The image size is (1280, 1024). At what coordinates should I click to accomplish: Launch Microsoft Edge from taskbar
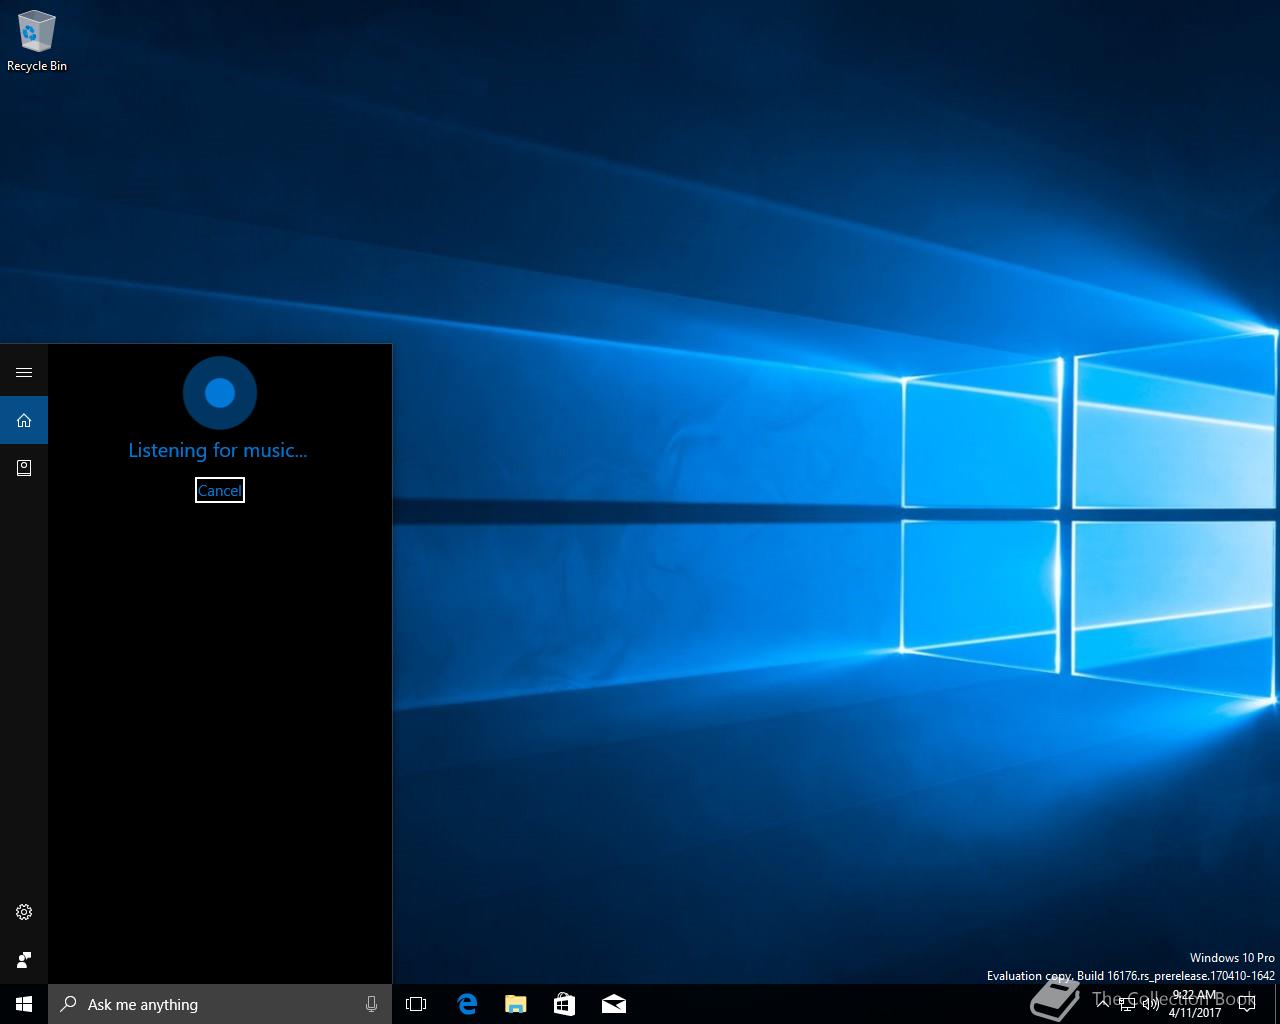pyautogui.click(x=467, y=1004)
